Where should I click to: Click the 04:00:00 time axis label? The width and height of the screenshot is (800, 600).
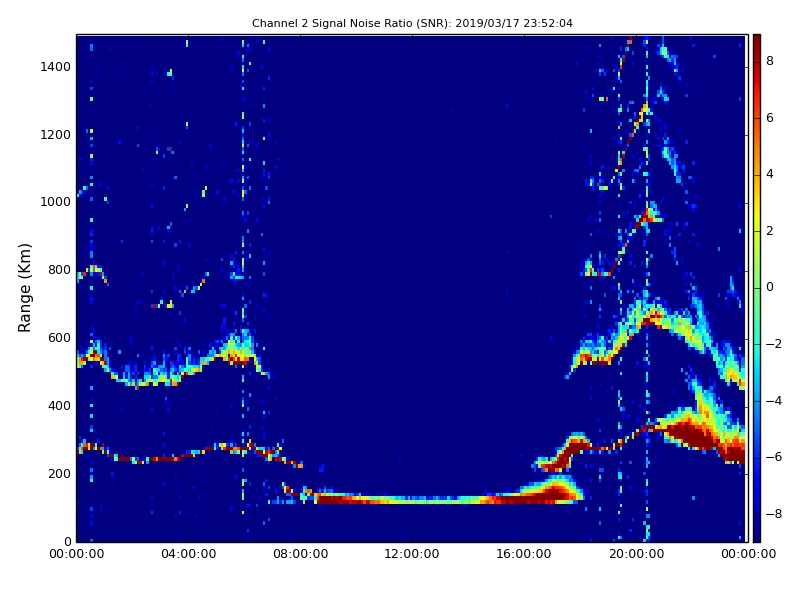tap(189, 554)
